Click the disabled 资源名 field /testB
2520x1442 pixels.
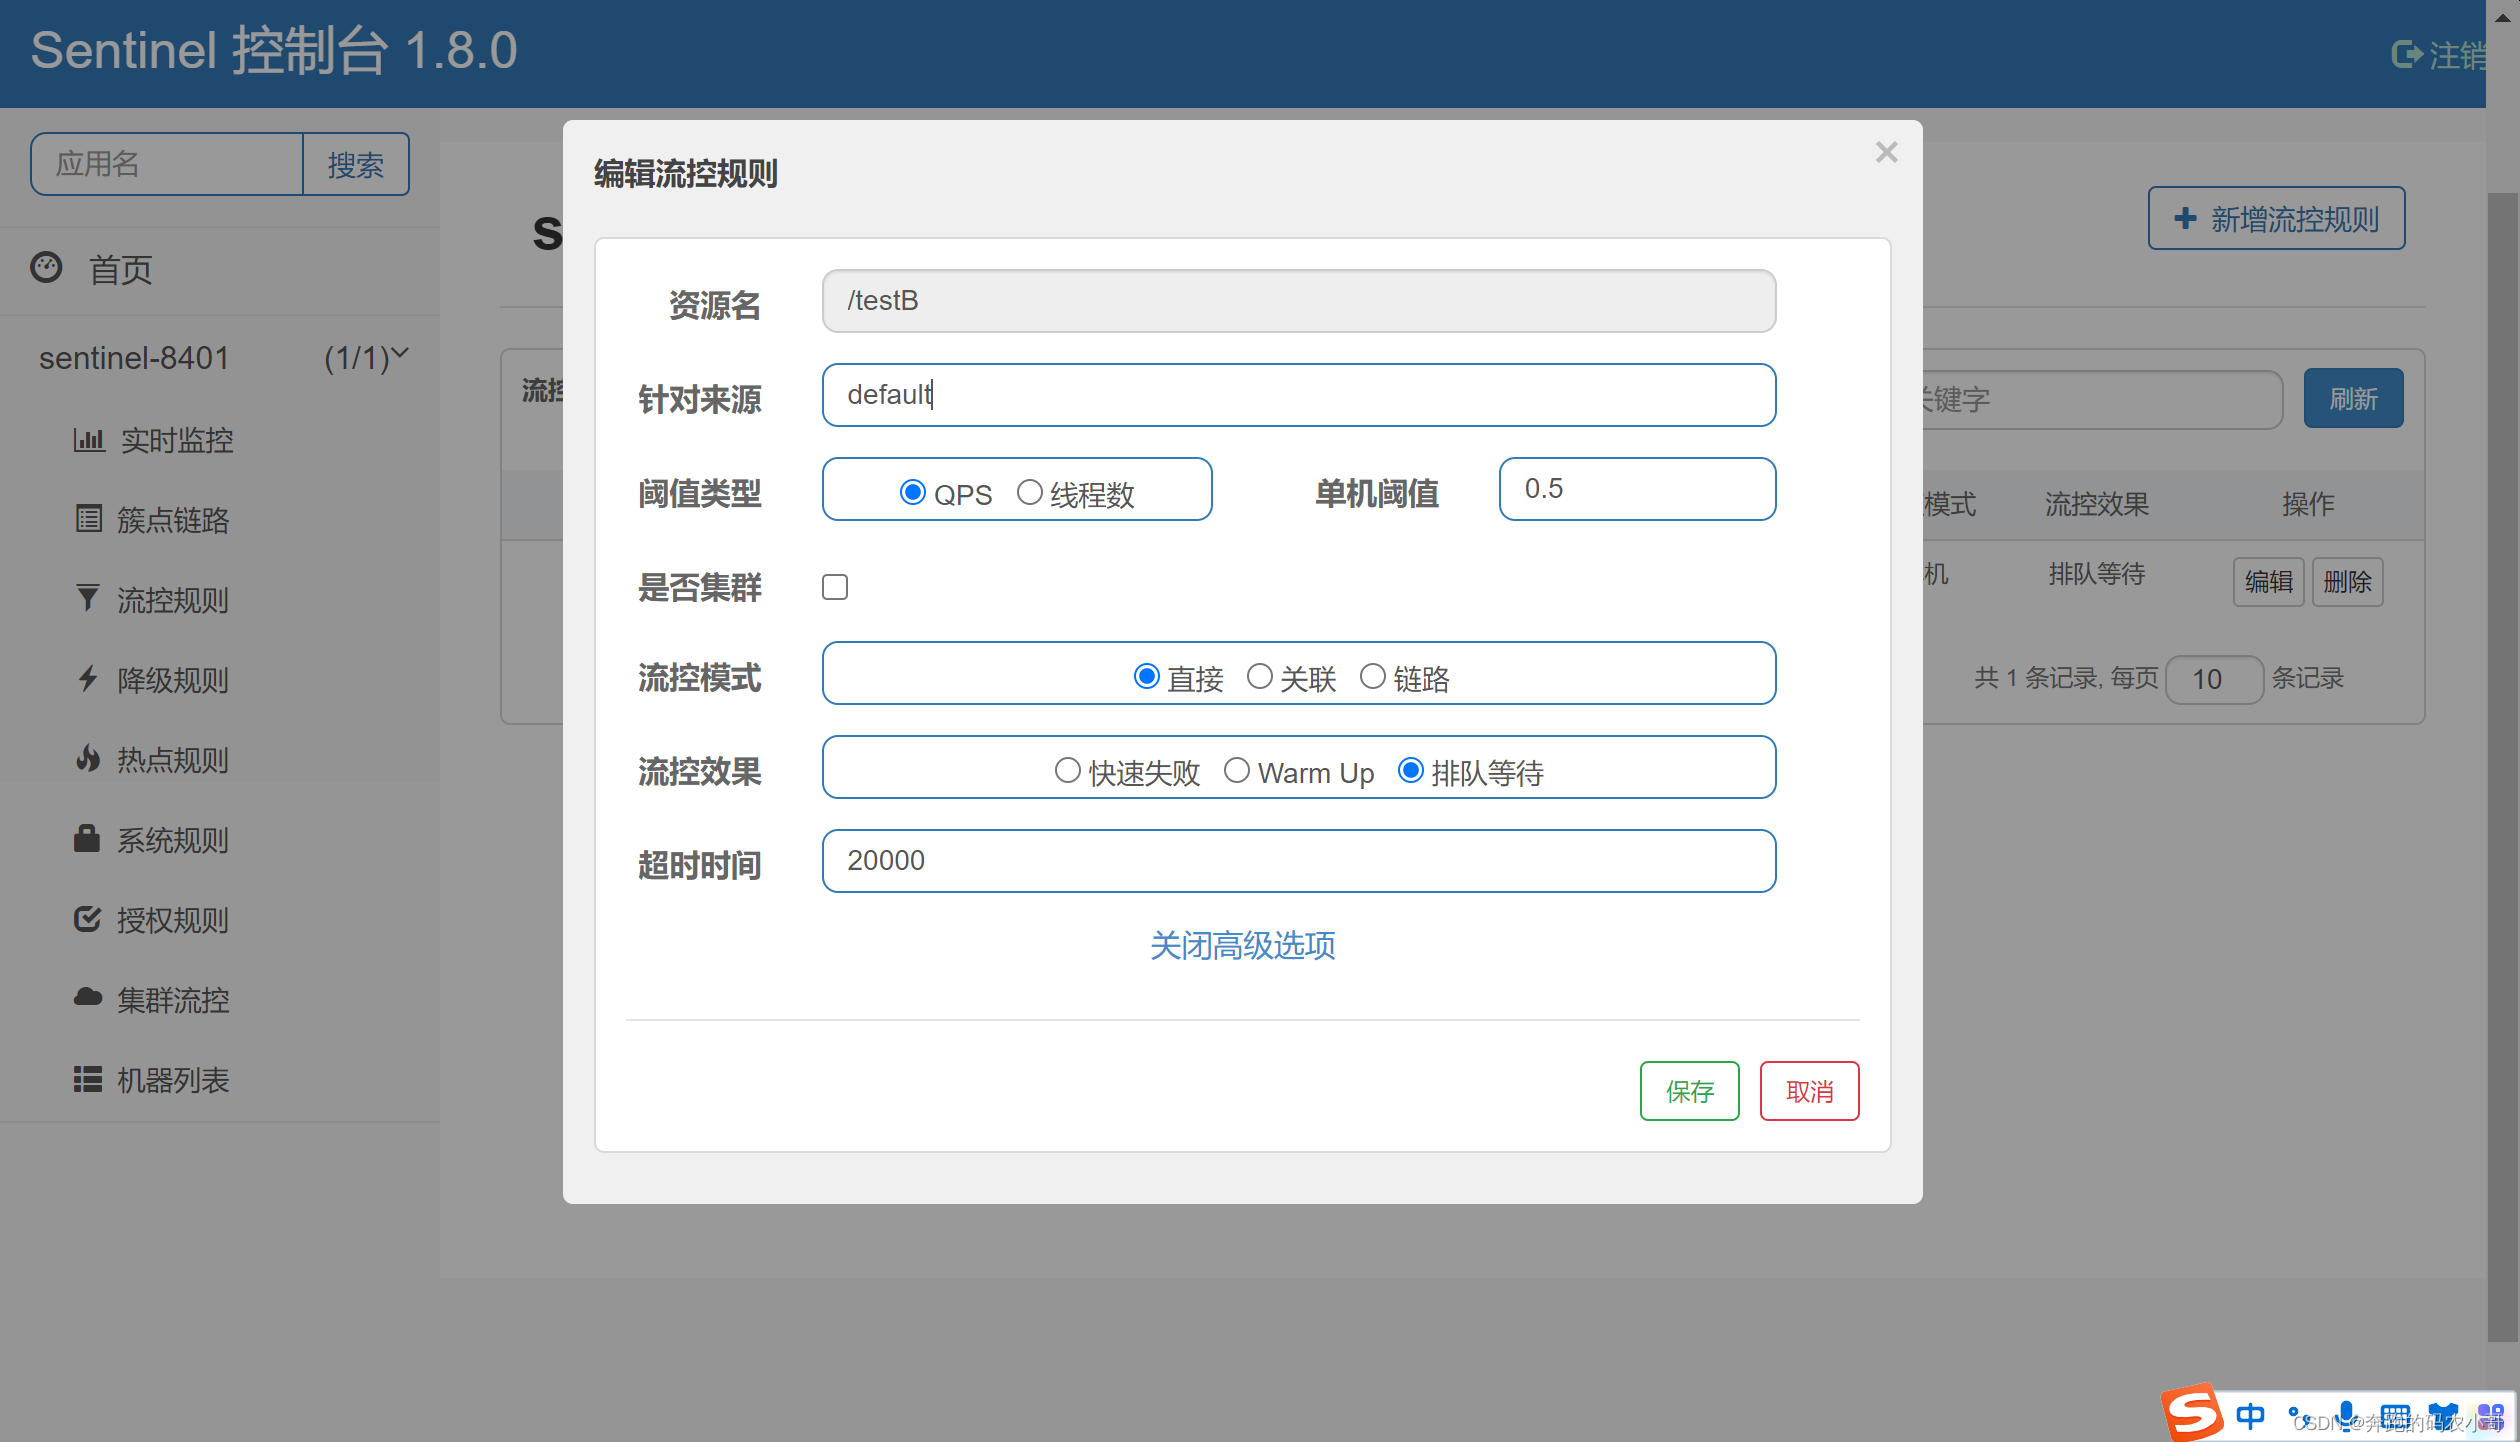pos(1298,301)
